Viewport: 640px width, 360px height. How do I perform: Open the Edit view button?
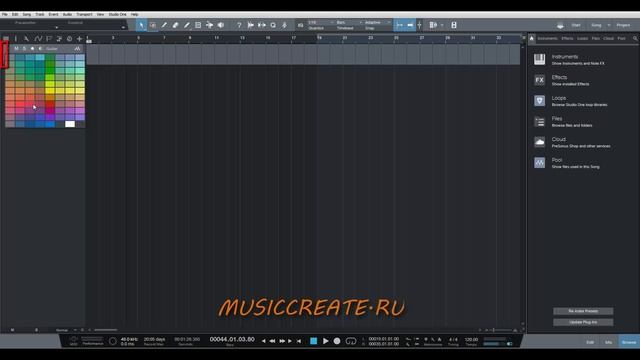click(x=590, y=342)
